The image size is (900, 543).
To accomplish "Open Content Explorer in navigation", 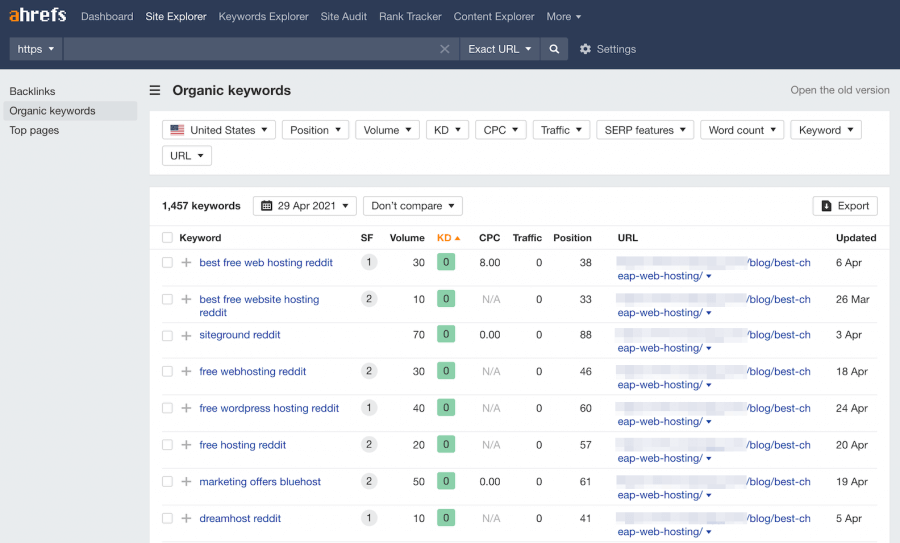I will pyautogui.click(x=494, y=17).
